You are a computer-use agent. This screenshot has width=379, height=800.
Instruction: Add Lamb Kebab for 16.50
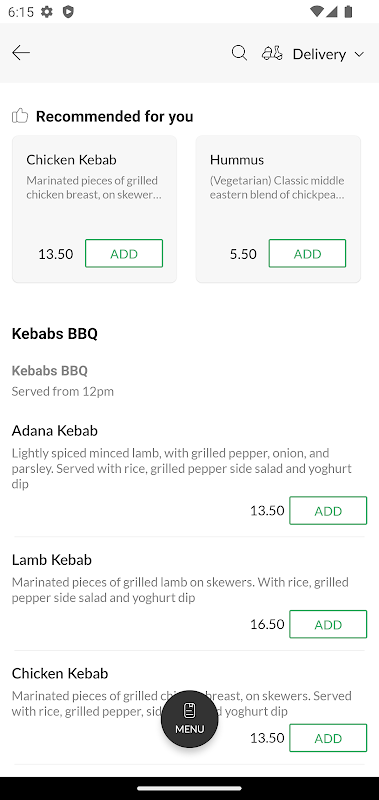click(328, 624)
